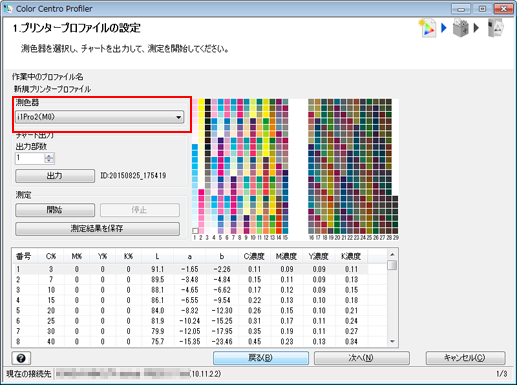Save results with 測定結果を保存 button
517x385 pixels.
point(97,229)
